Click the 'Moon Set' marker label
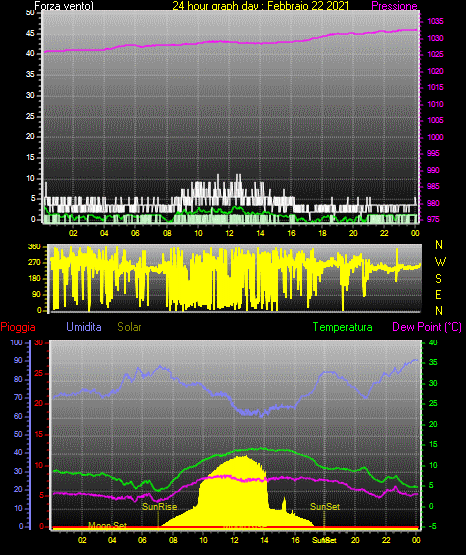Screen dimensions: 466x555 [x=107, y=525]
